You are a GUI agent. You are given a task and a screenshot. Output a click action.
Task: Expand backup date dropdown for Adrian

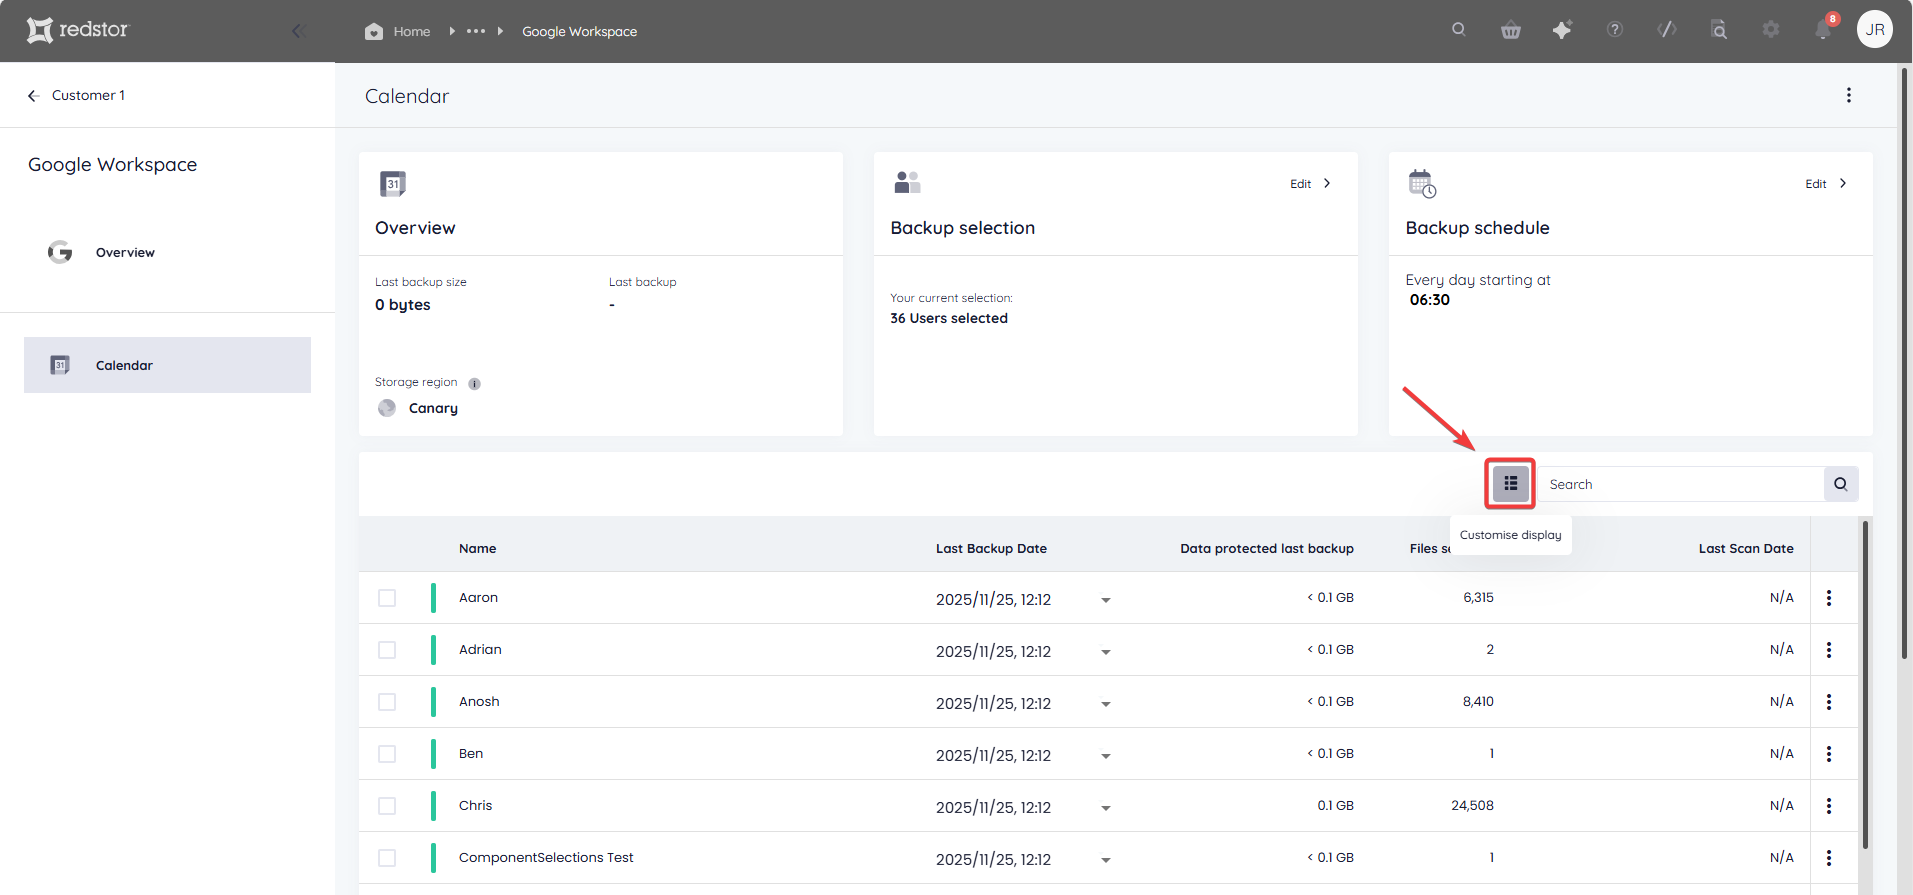tap(1106, 652)
